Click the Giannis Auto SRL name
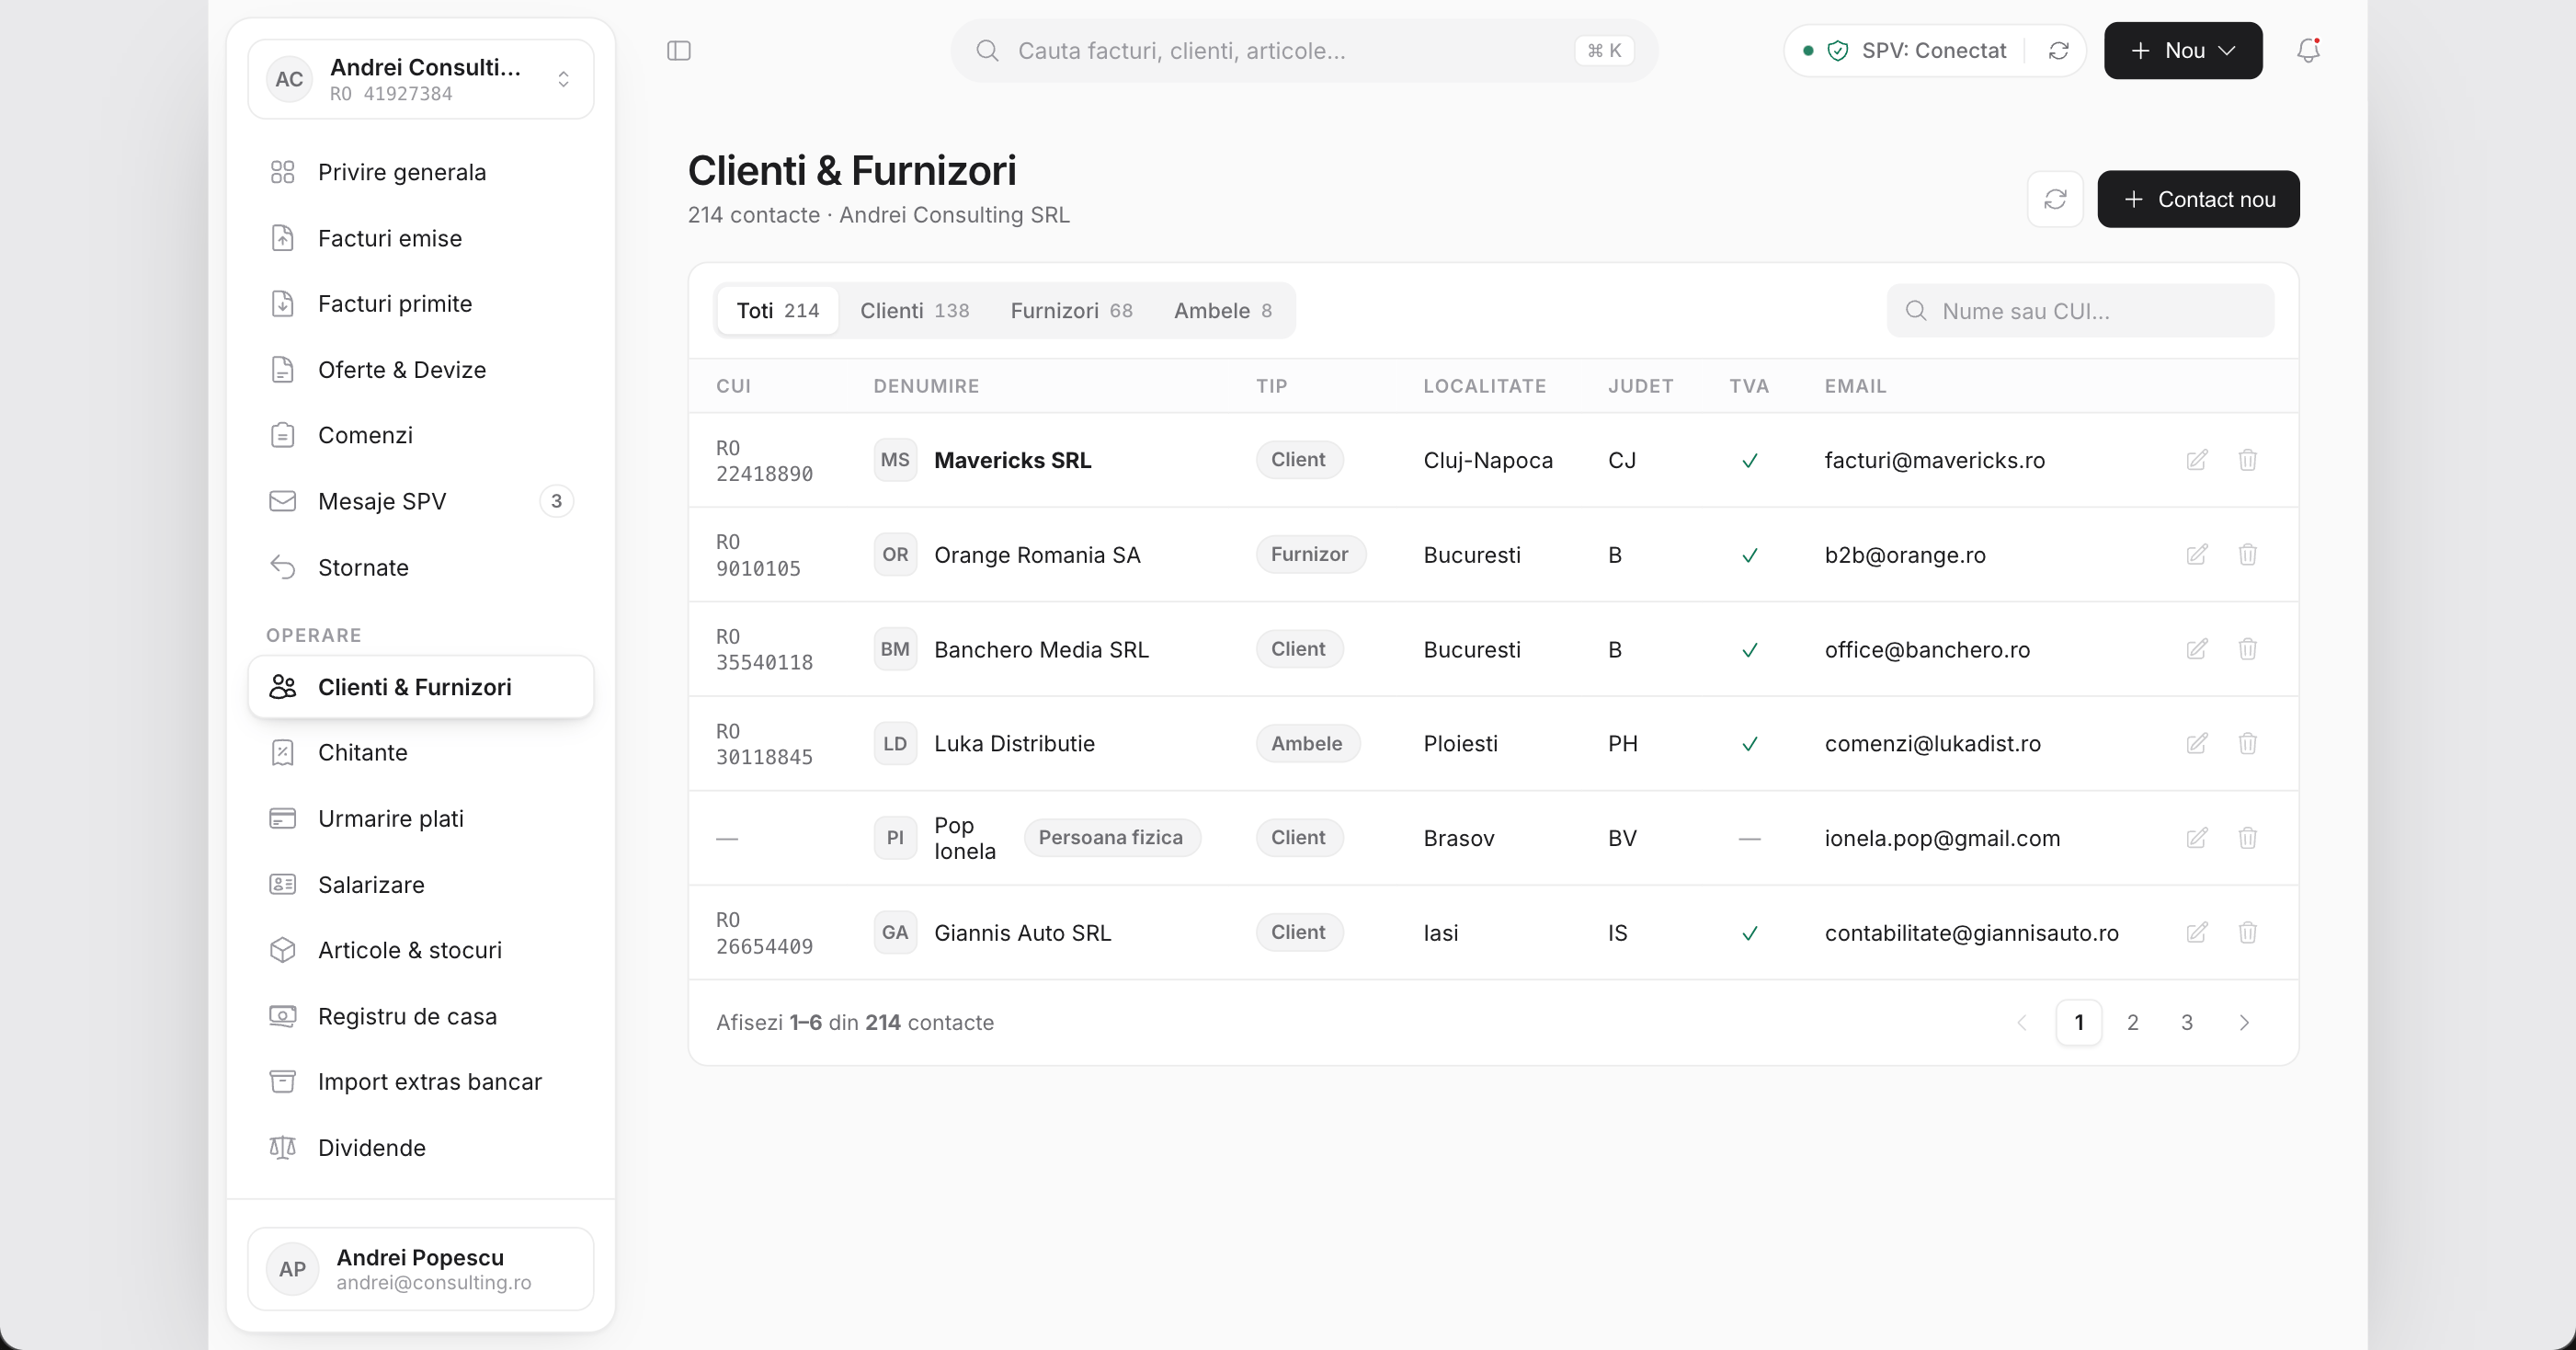This screenshot has width=2576, height=1350. coord(1022,933)
